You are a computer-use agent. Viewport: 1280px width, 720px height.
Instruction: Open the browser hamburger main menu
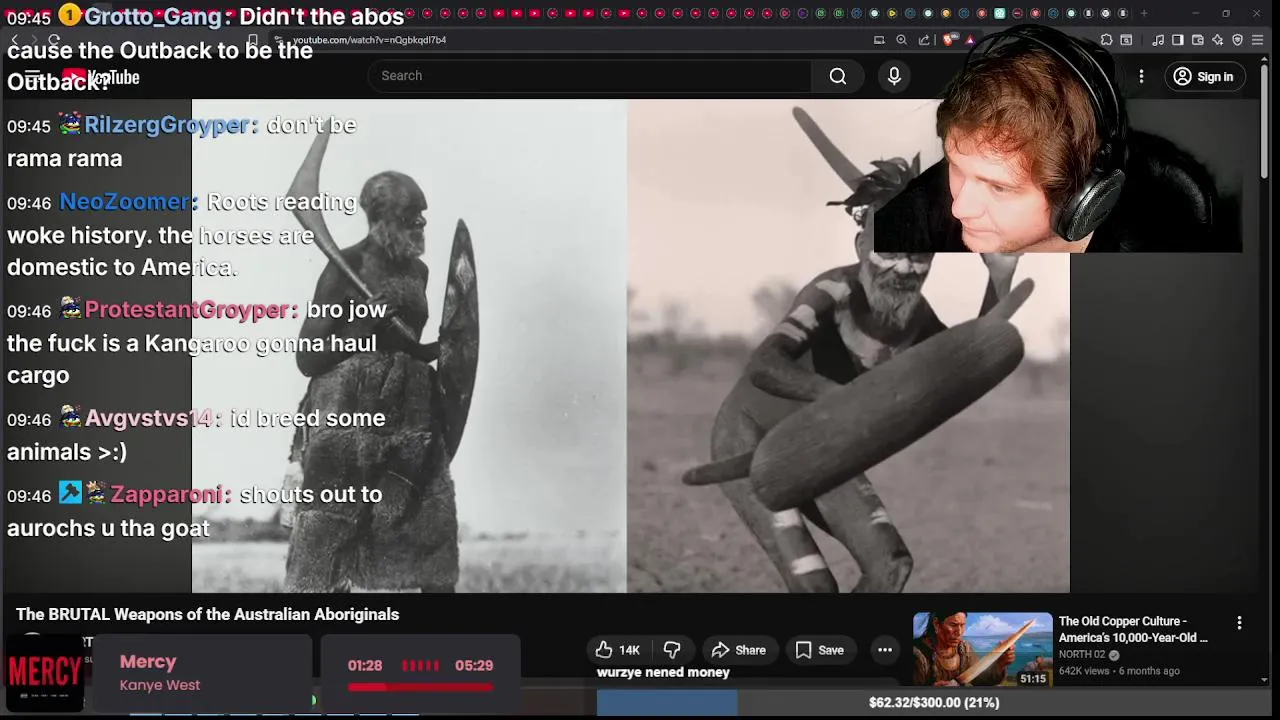(1258, 40)
